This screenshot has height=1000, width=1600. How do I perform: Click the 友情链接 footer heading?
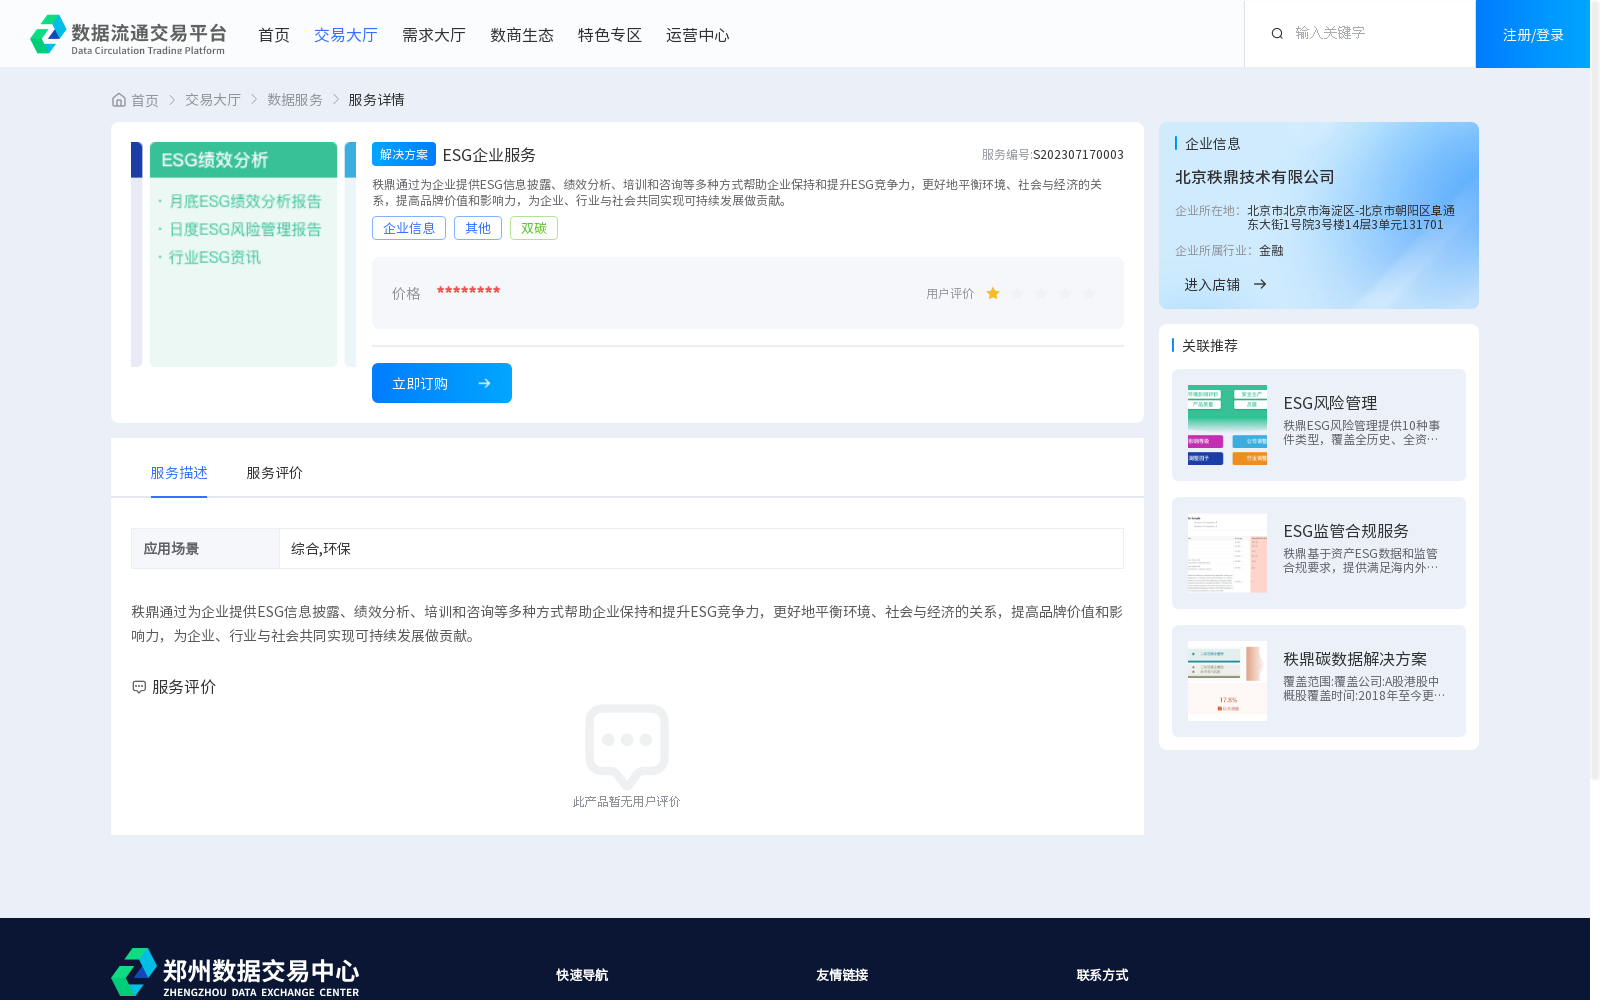click(x=842, y=975)
